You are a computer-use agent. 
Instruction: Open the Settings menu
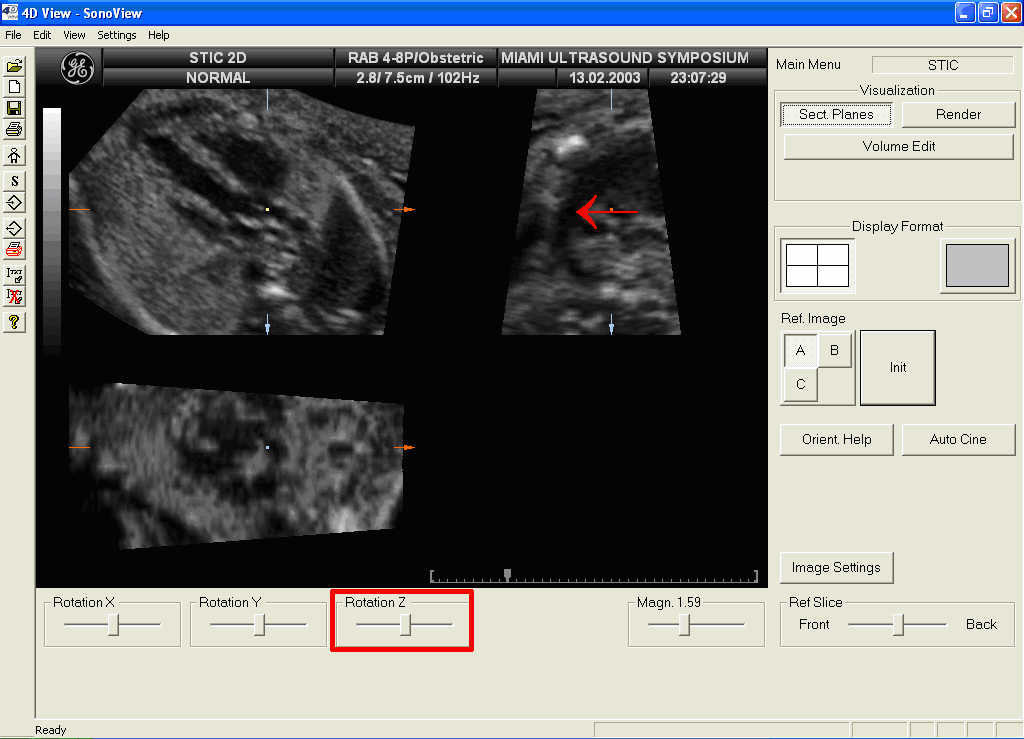tap(116, 35)
